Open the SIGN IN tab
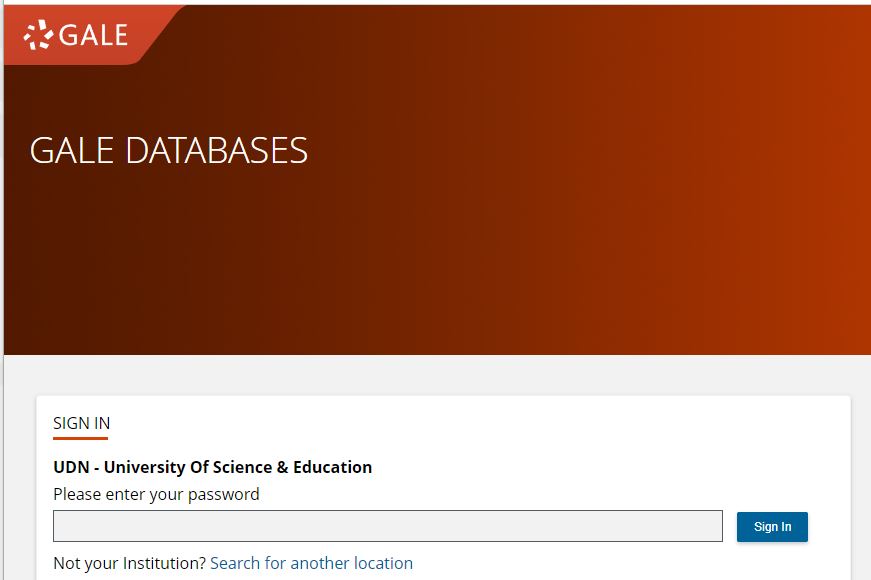 (x=82, y=423)
